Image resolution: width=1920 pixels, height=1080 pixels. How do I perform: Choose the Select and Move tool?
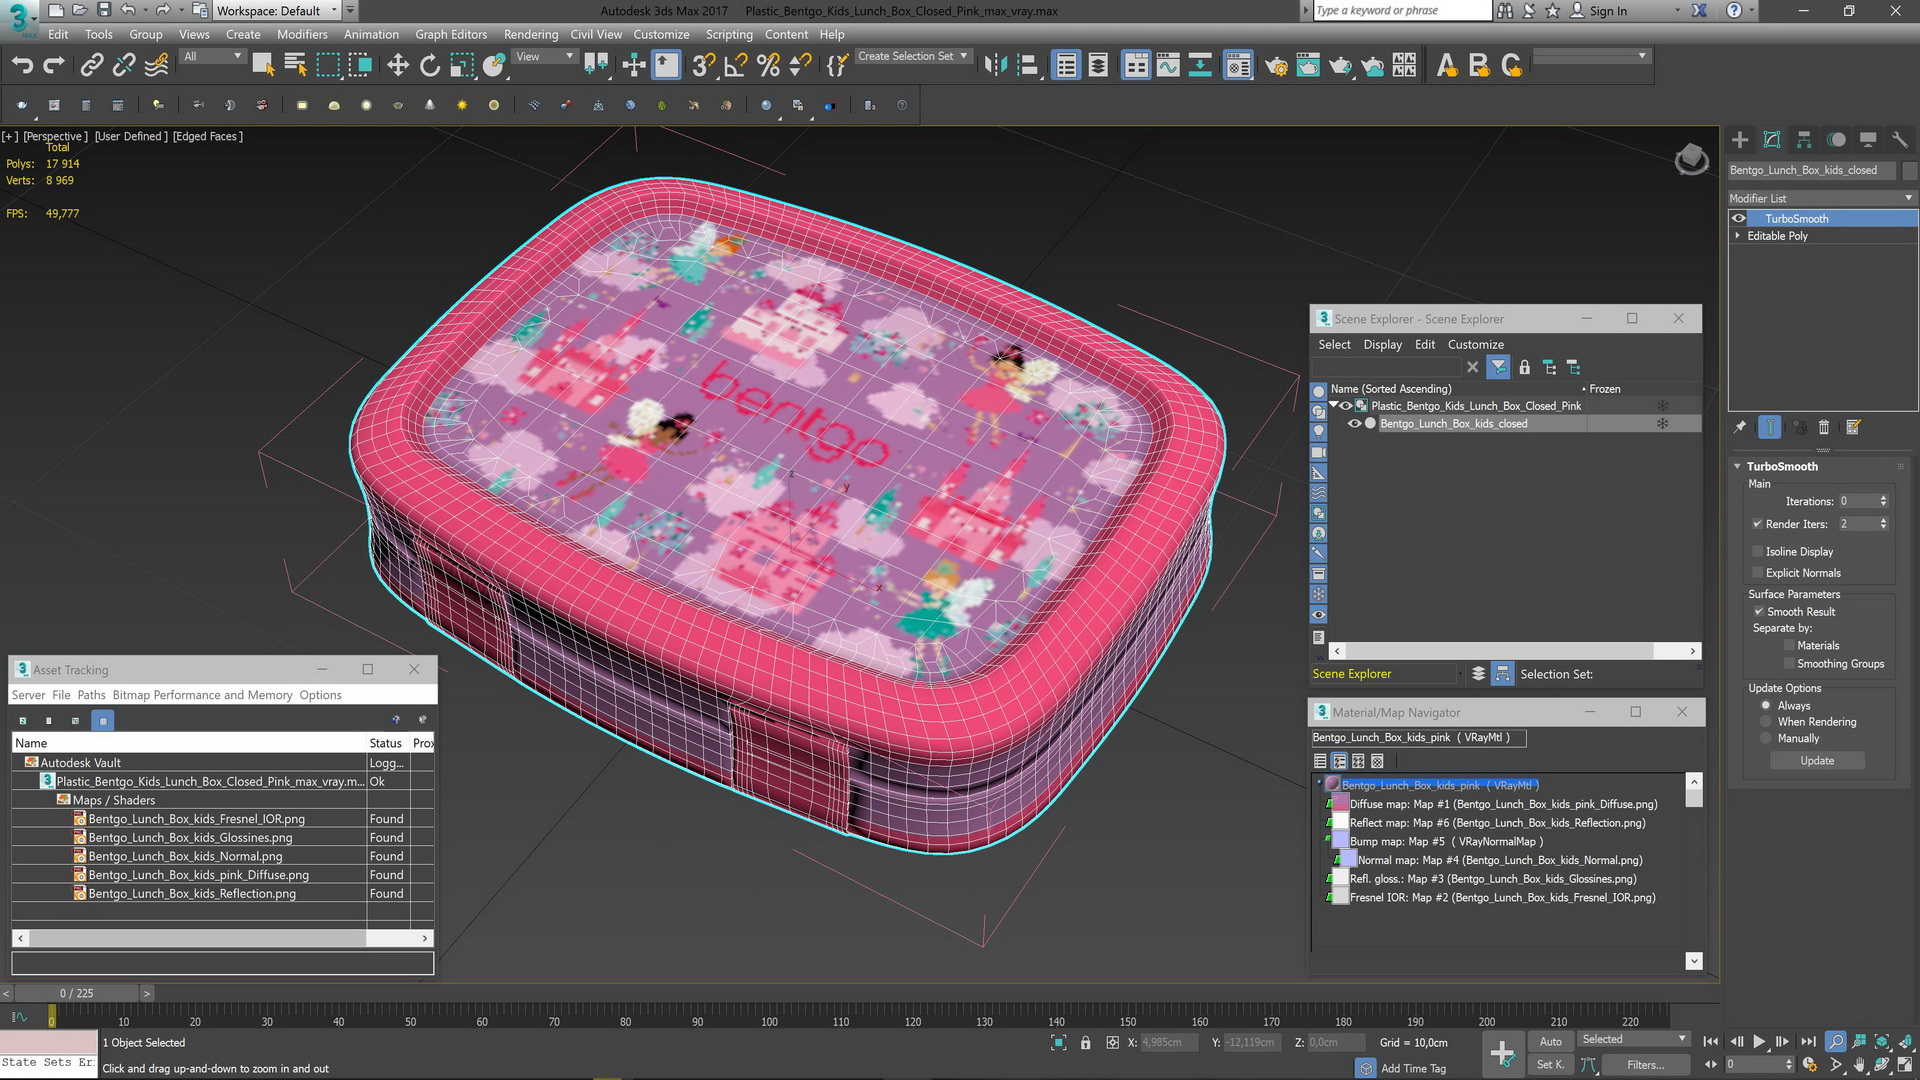coord(398,66)
